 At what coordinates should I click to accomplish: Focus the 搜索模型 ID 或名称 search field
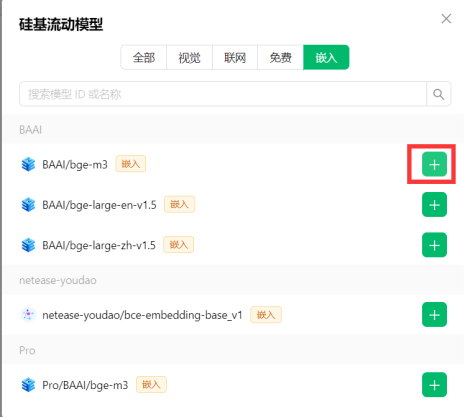click(223, 95)
